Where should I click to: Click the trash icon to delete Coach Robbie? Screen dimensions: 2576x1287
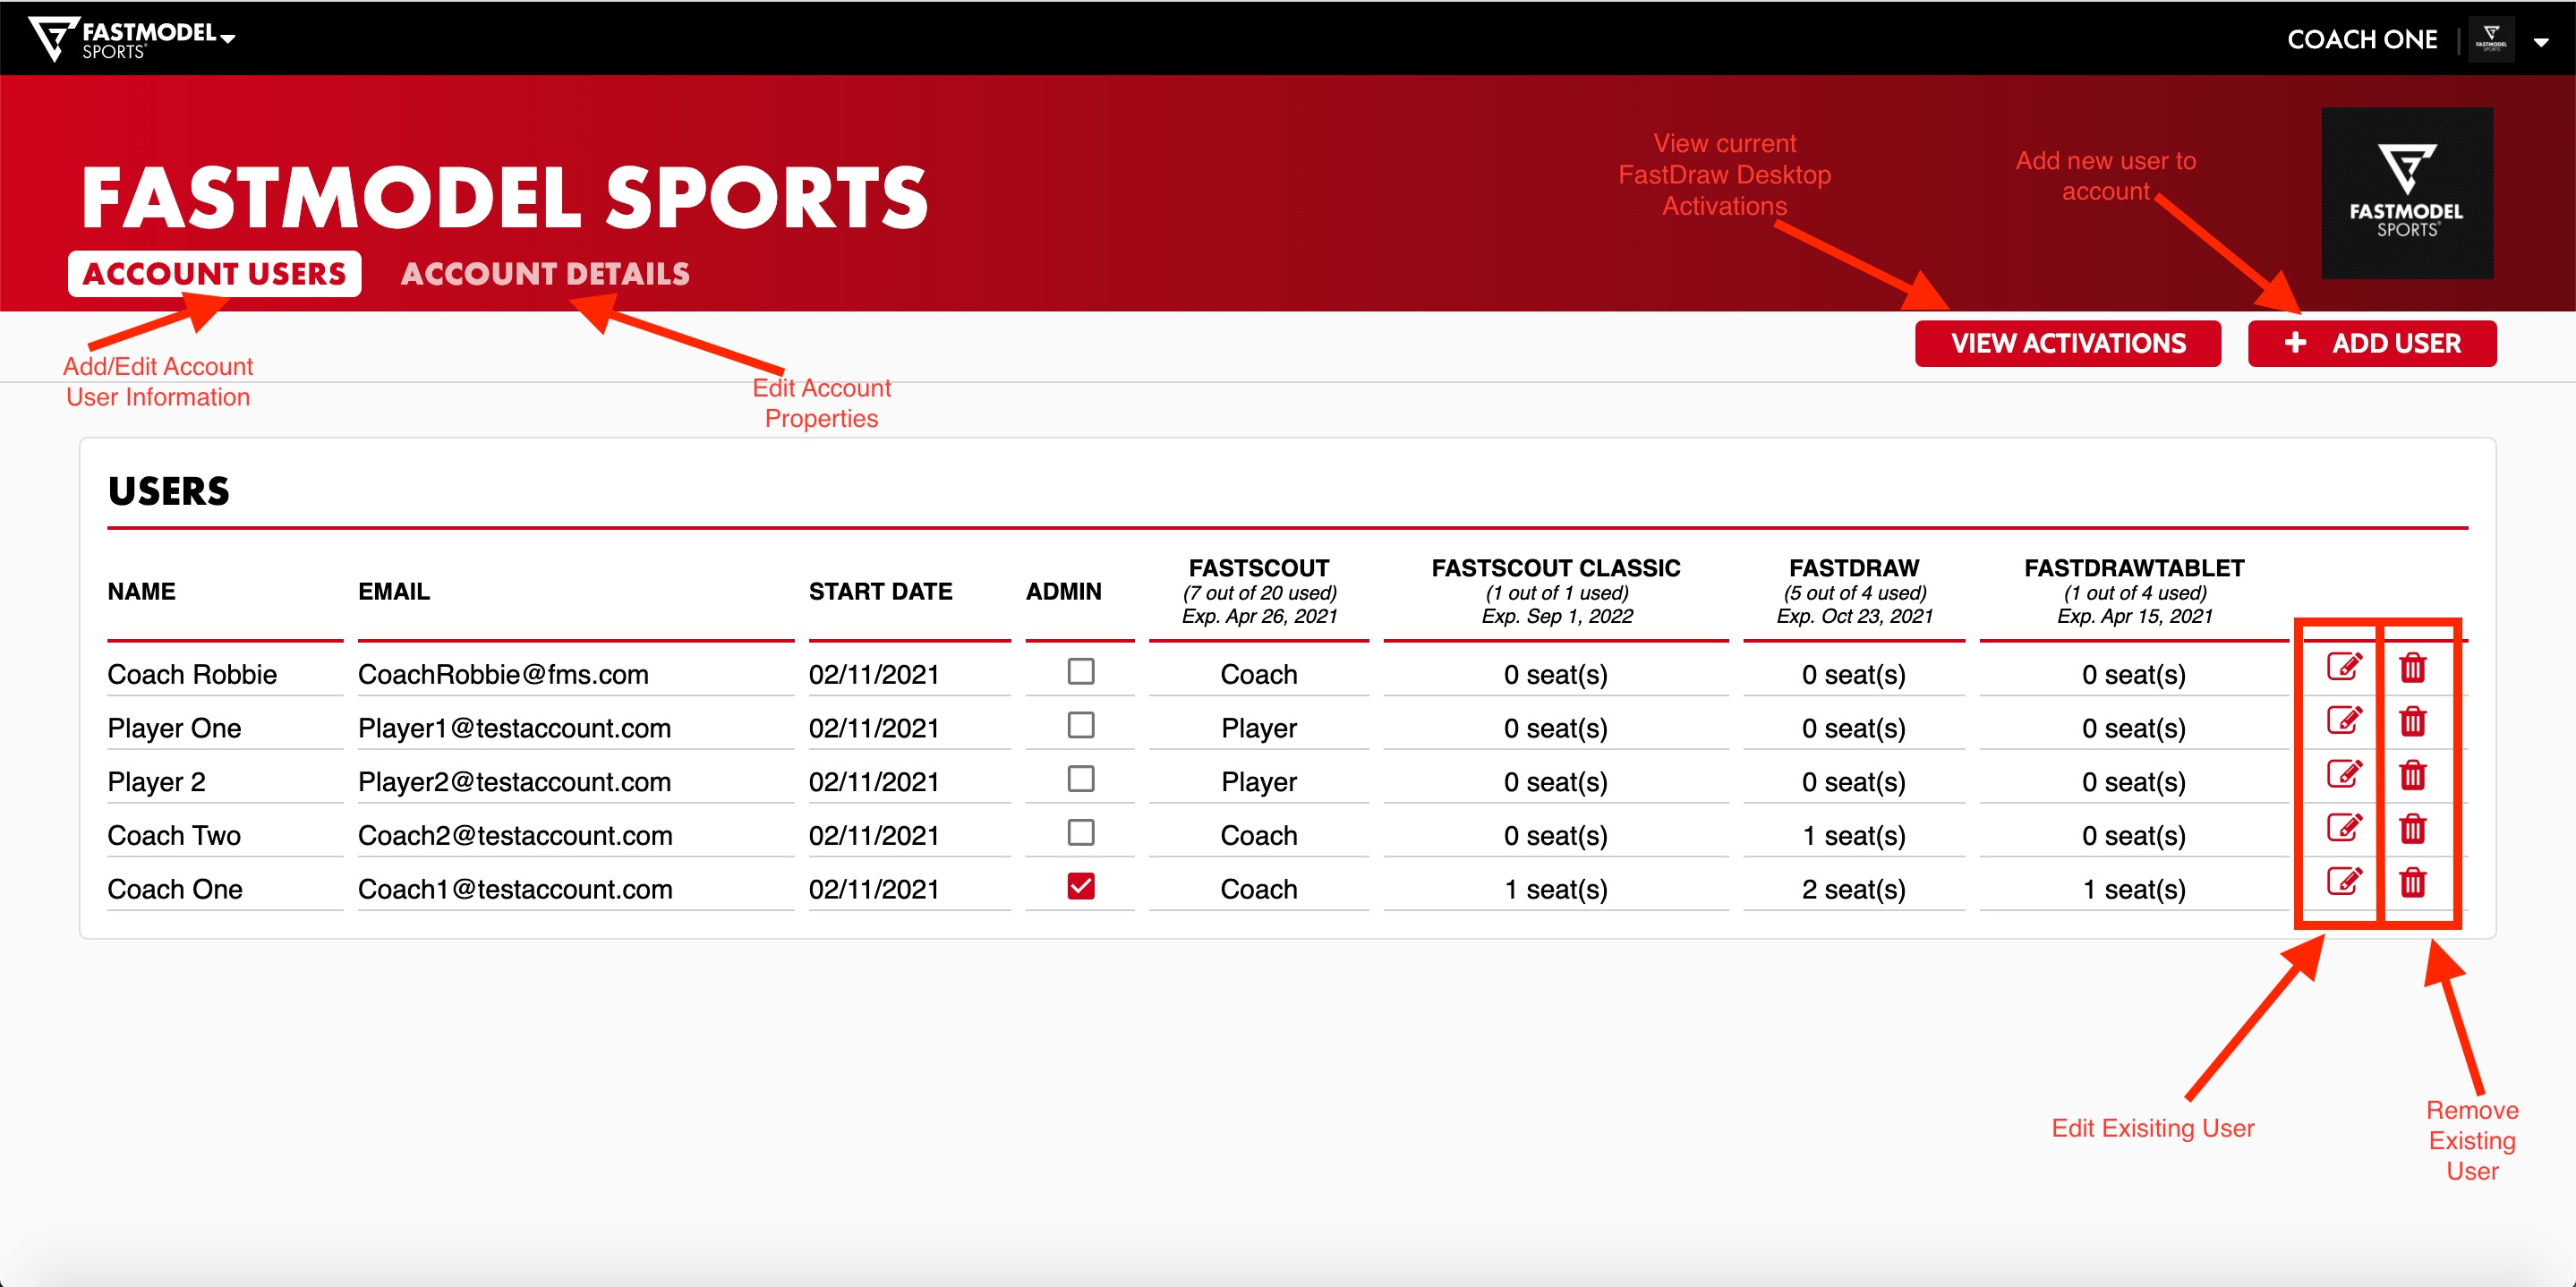pos(2416,666)
